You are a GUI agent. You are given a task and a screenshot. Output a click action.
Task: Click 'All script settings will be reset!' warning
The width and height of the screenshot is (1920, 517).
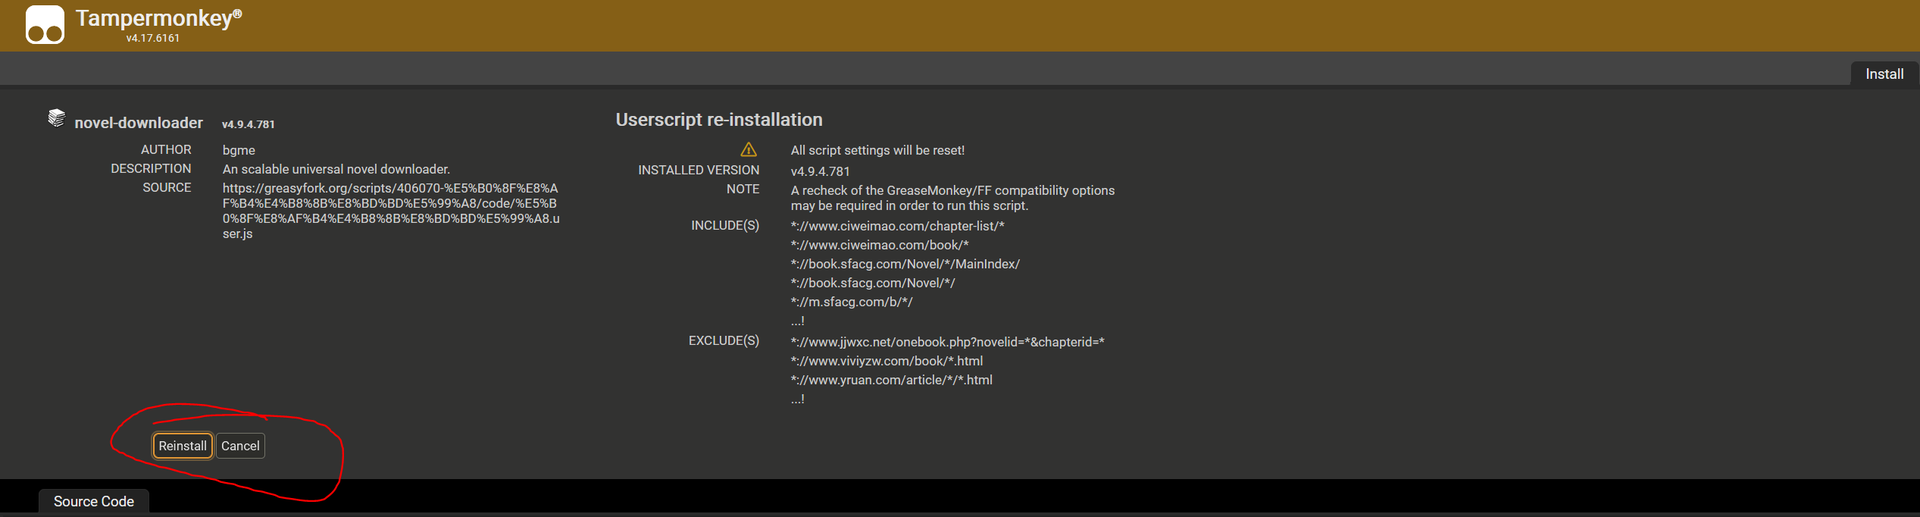pyautogui.click(x=878, y=150)
